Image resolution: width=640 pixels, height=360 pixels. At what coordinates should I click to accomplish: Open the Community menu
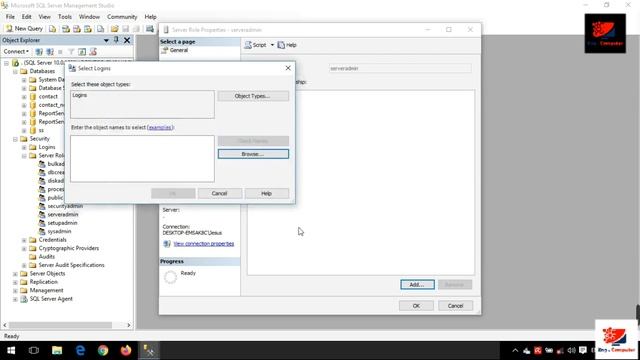(x=122, y=17)
